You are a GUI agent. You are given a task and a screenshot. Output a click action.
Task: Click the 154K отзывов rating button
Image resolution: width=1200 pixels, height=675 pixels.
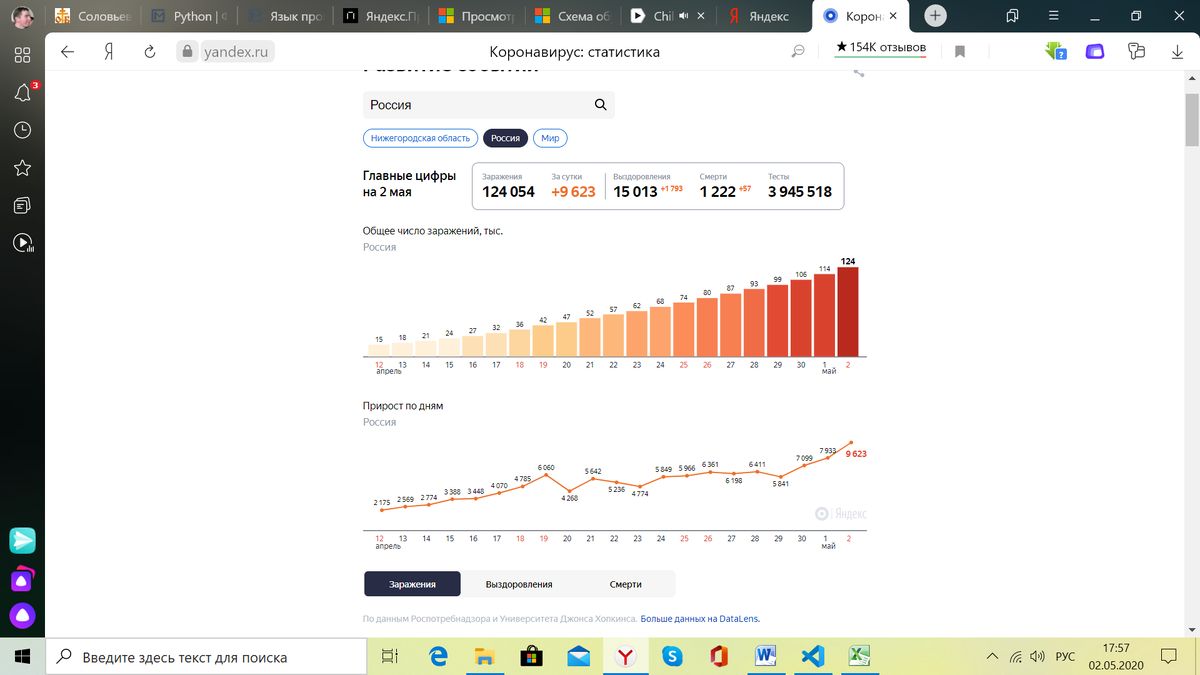point(881,47)
